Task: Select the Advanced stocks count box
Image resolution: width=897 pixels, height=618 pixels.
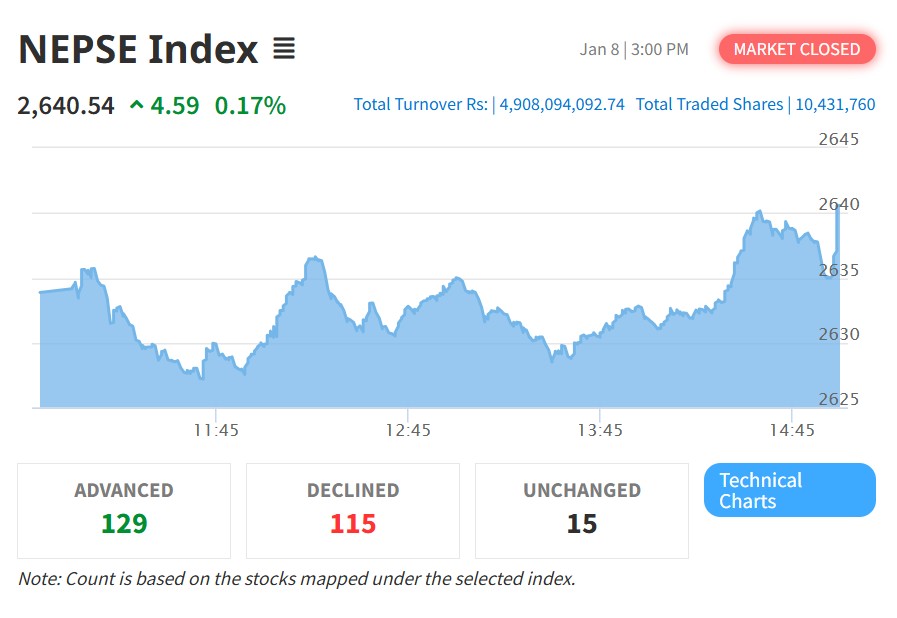Action: (x=124, y=510)
